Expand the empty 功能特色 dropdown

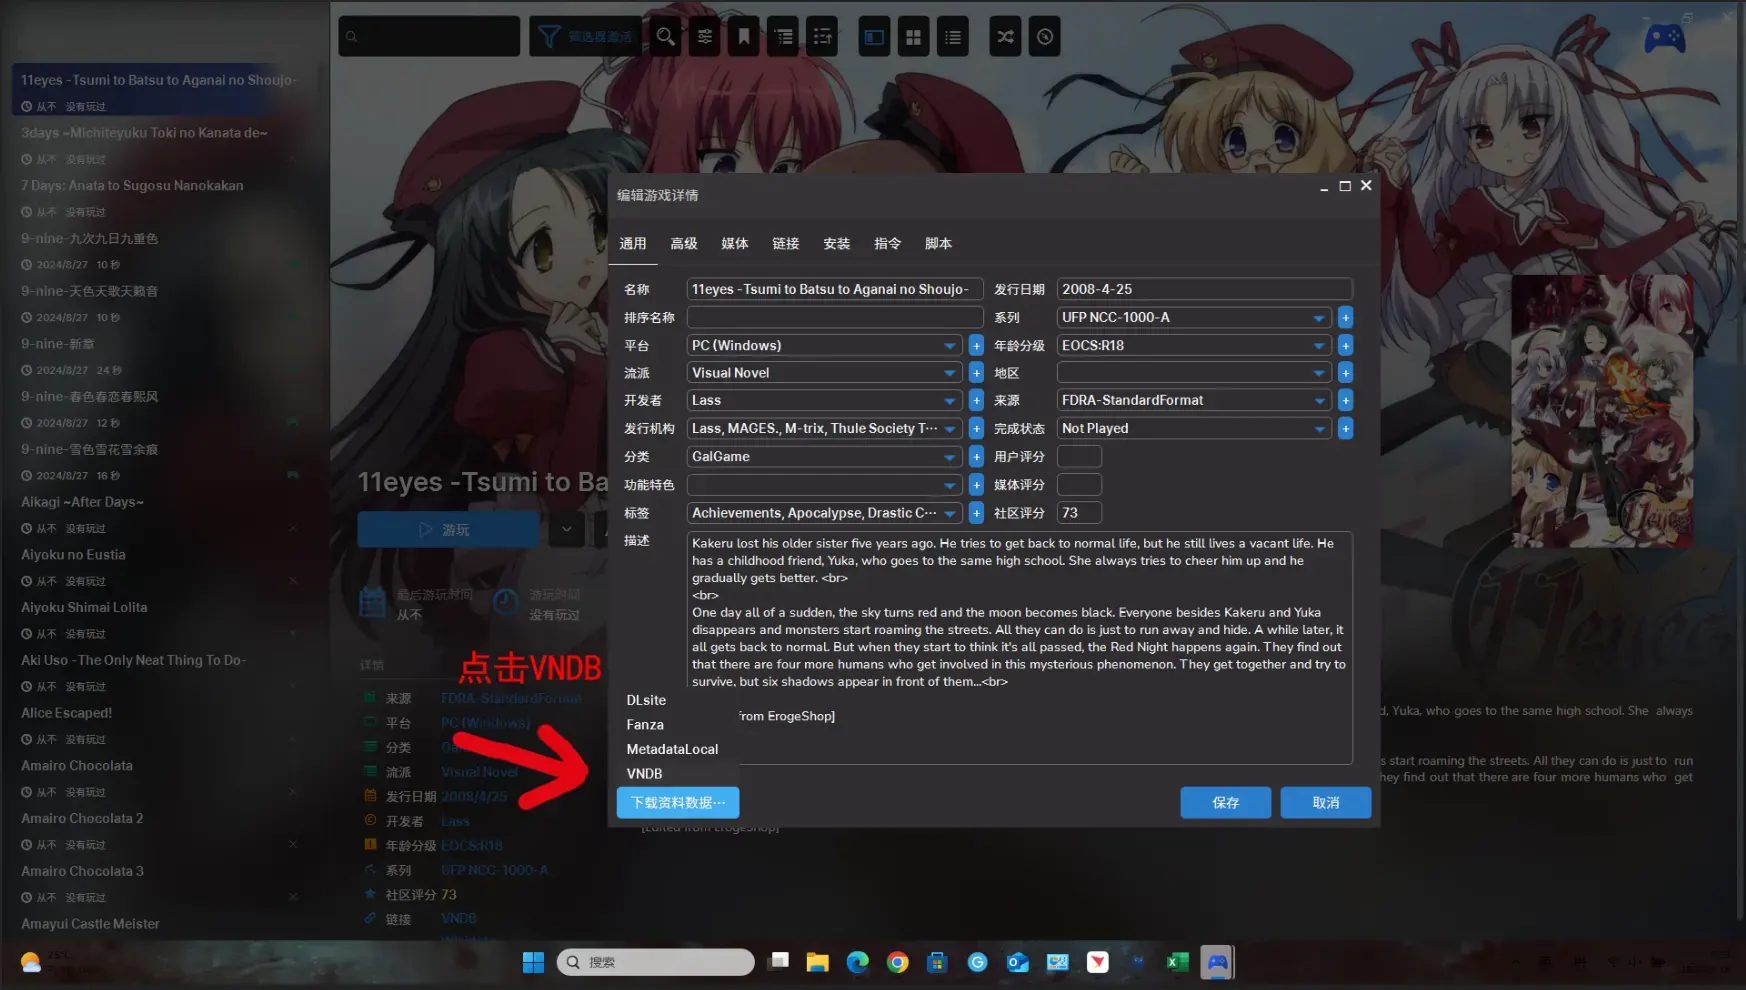pos(949,485)
